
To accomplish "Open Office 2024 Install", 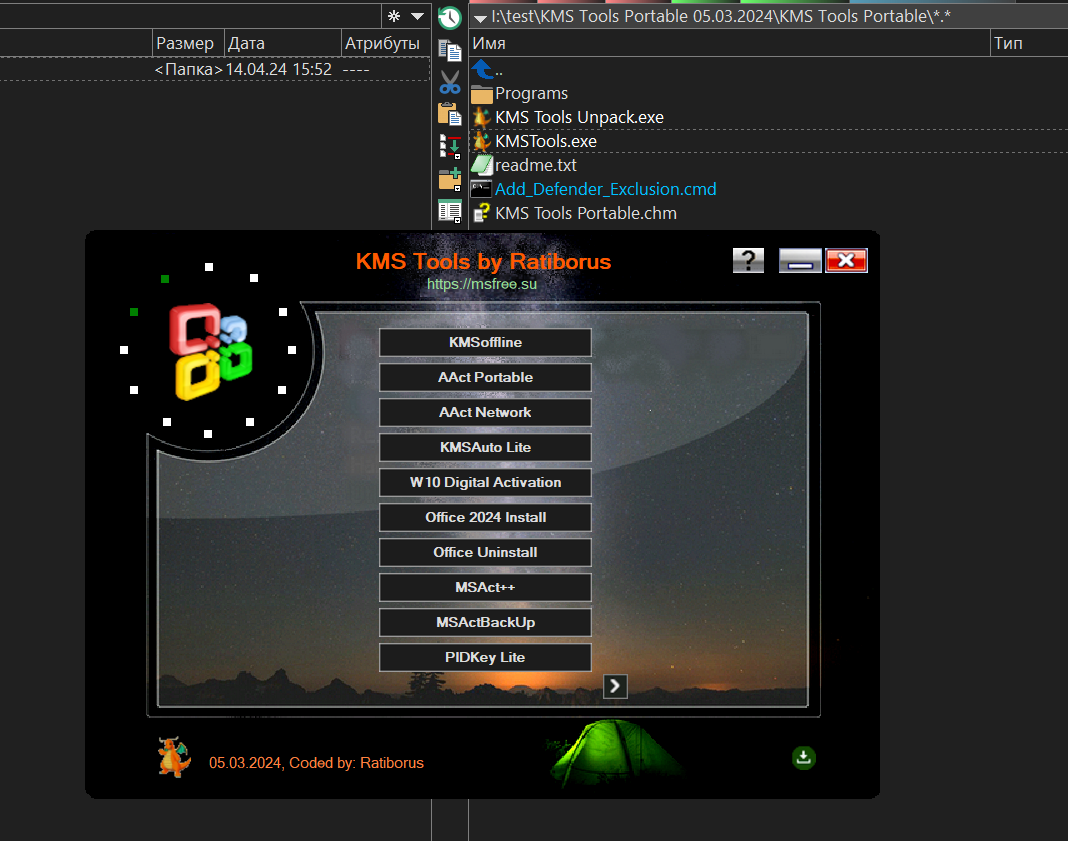I will pyautogui.click(x=485, y=518).
